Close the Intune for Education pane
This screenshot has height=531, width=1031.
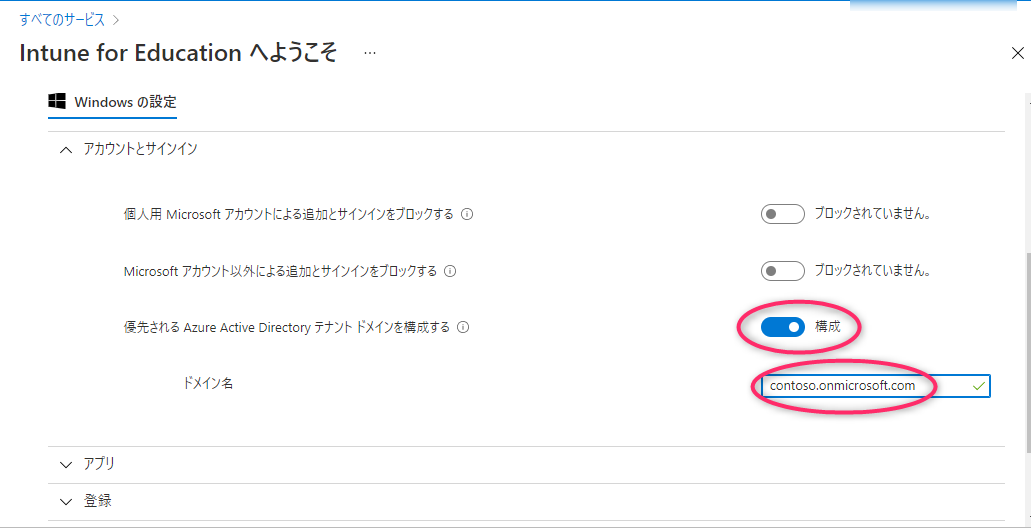coord(1017,53)
